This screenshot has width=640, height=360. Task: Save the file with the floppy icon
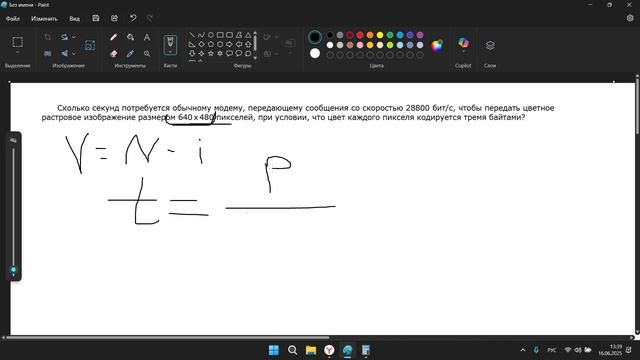click(x=96, y=18)
